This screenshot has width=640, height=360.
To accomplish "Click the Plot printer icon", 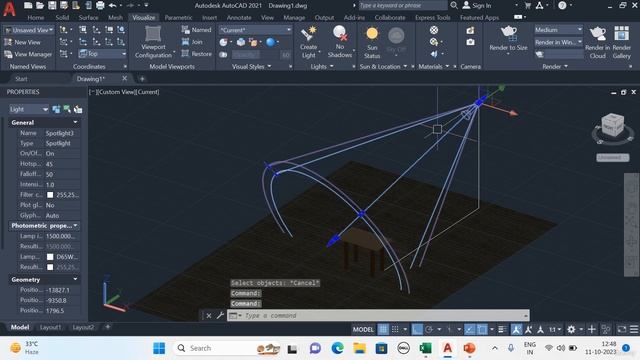I will coord(100,5).
